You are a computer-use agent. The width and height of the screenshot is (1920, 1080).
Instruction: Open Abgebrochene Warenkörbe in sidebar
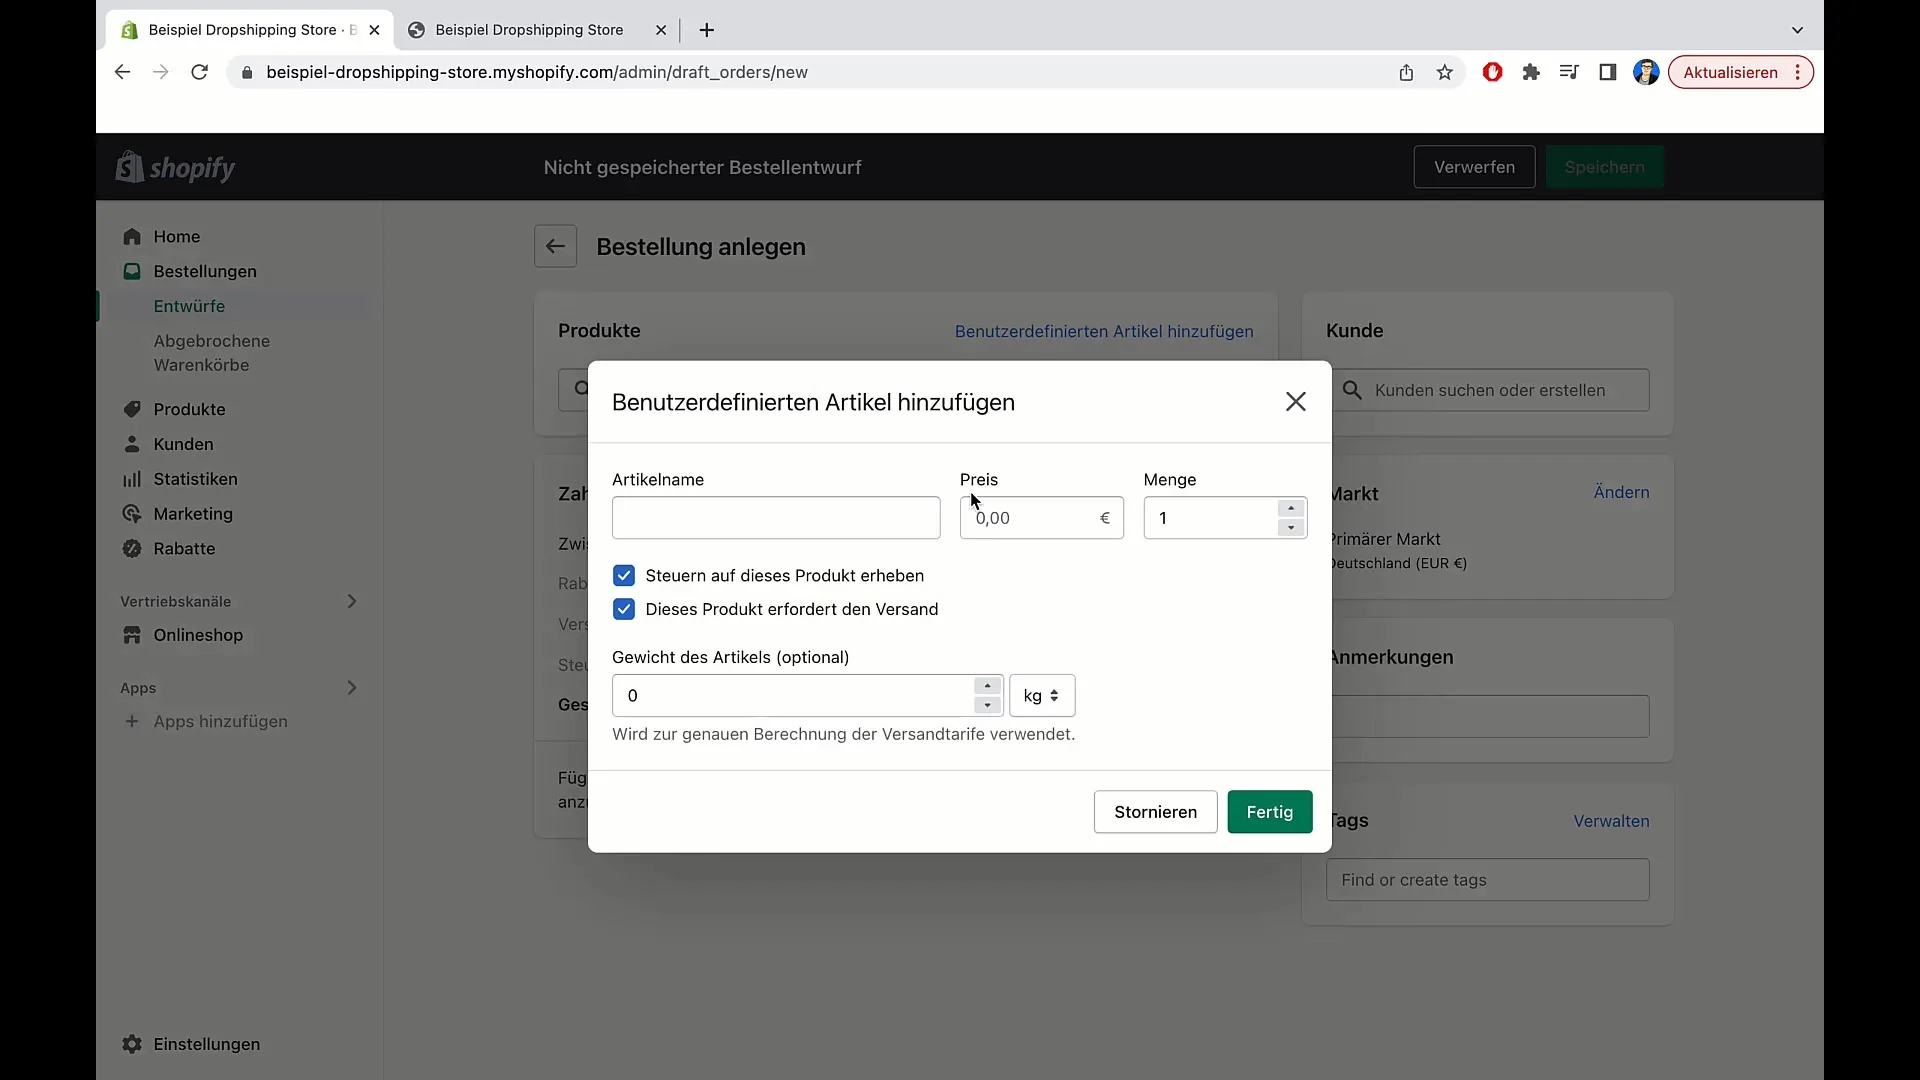tap(211, 353)
